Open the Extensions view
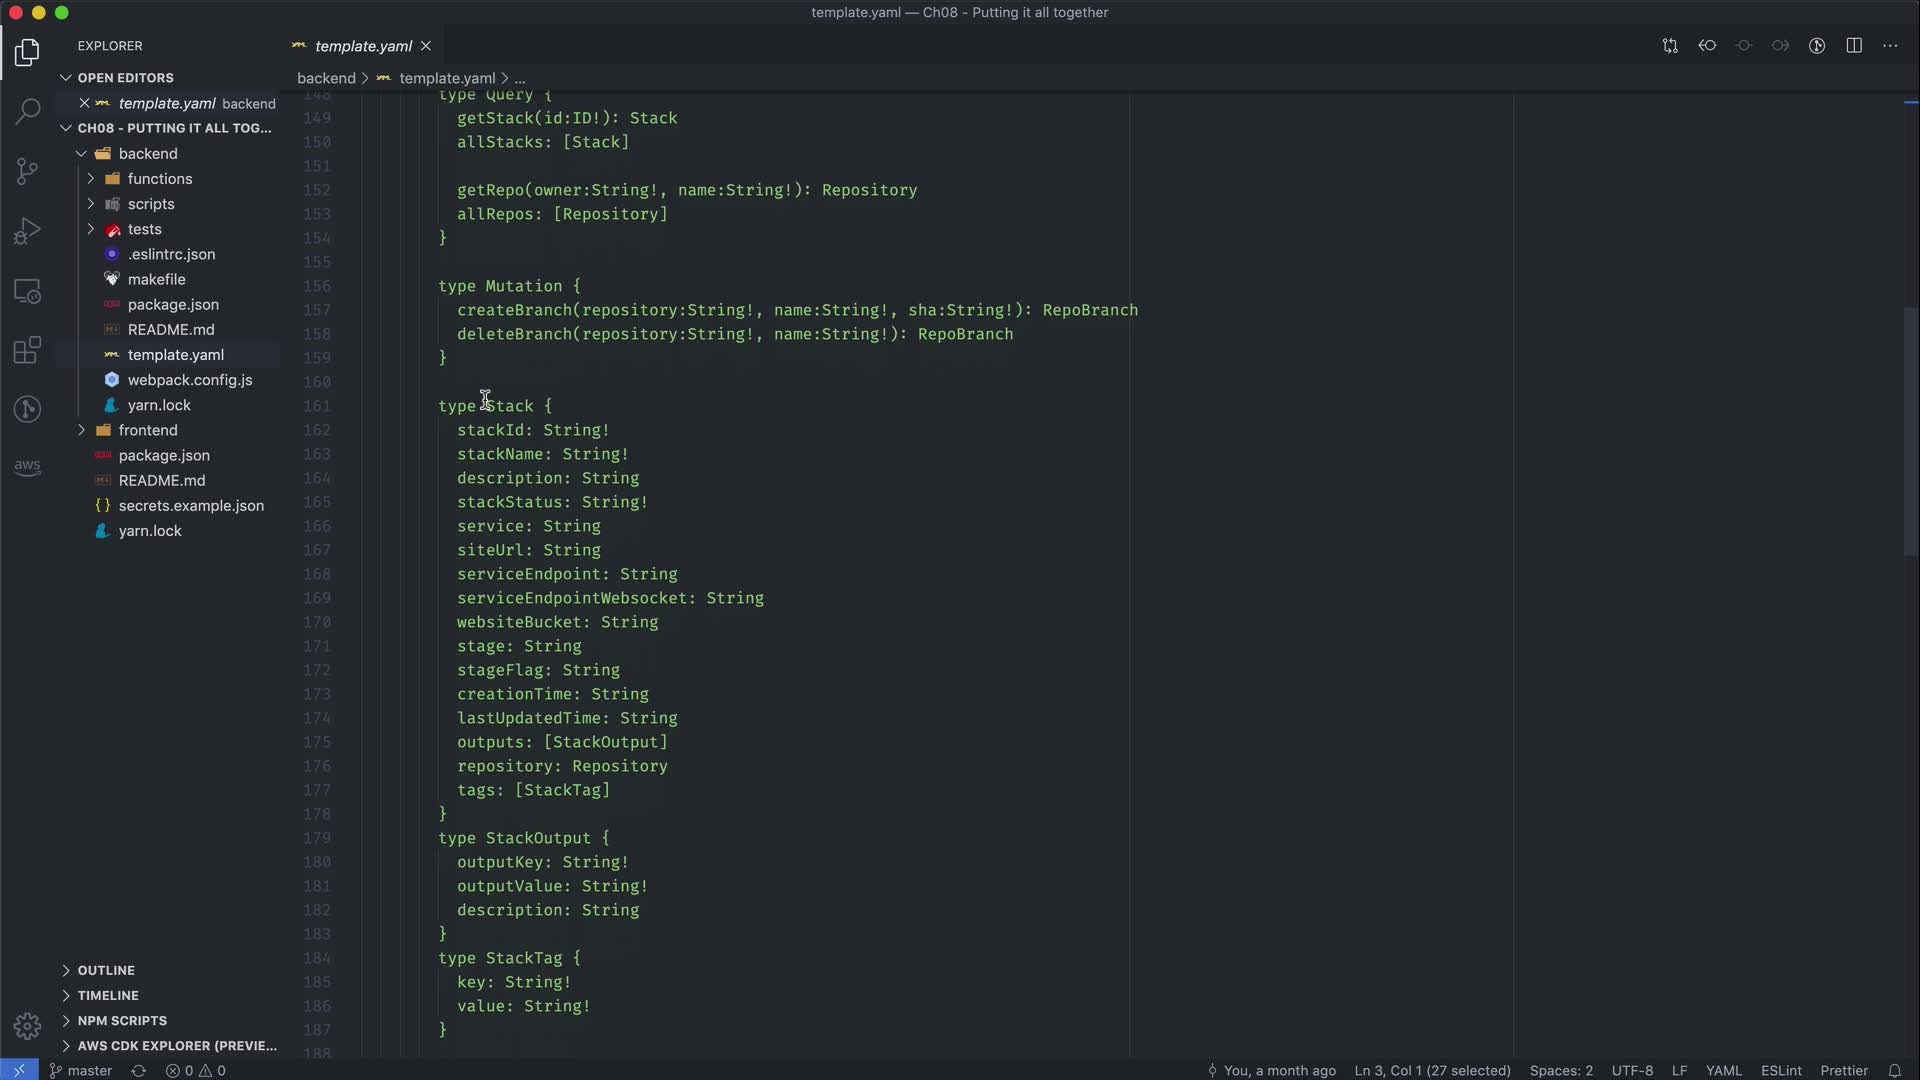The image size is (1920, 1080). pos(27,351)
